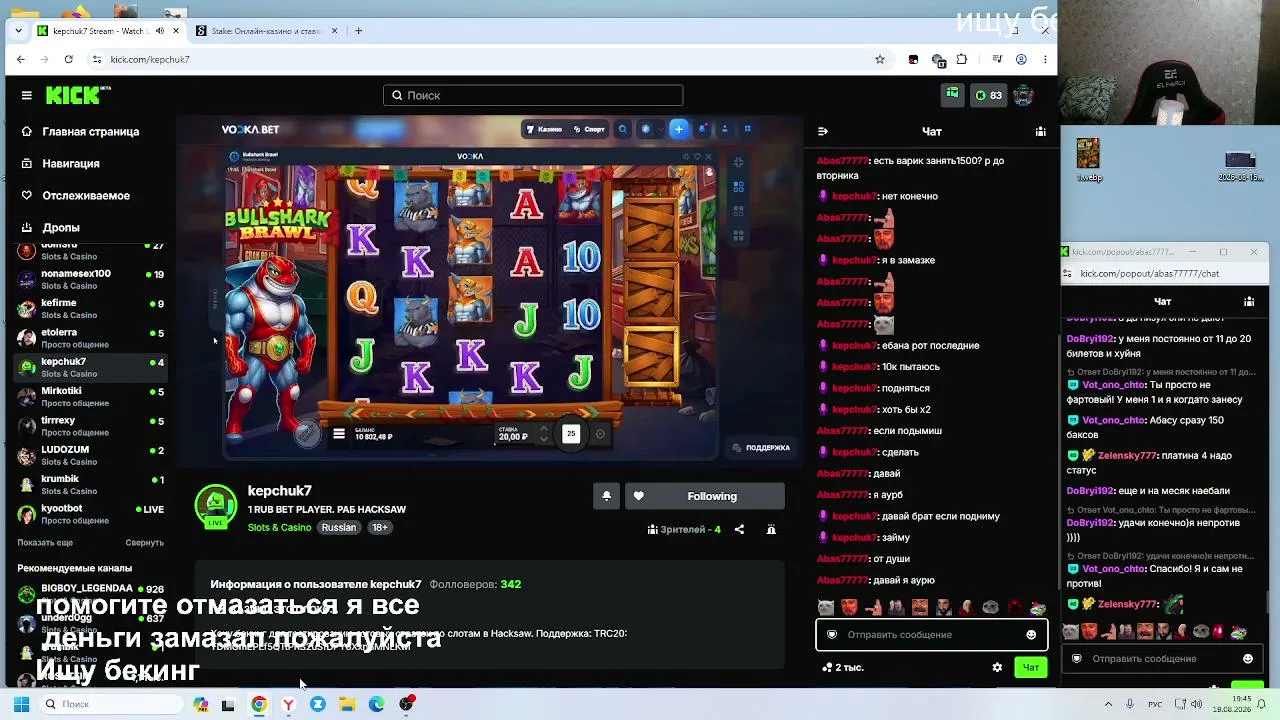Open Chrome from the taskbar
Viewport: 1280px width, 720px height.
point(259,704)
